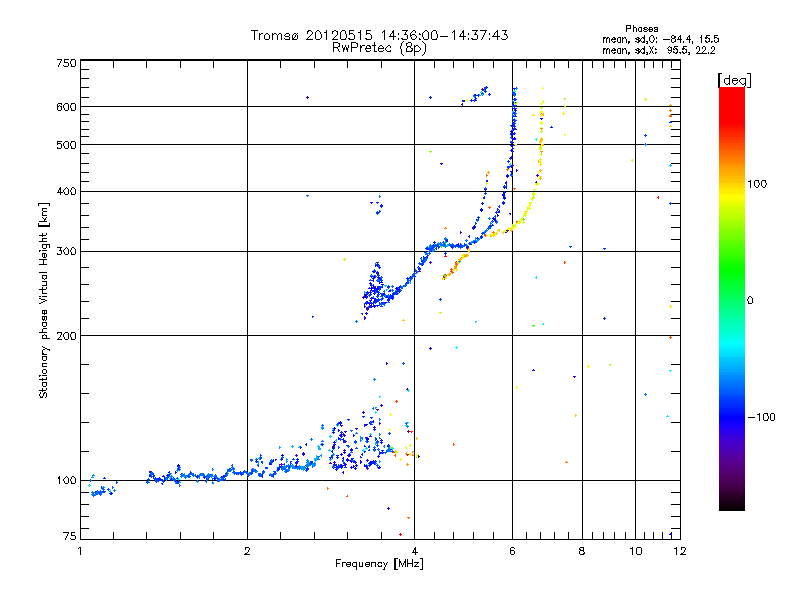Click the y-axis label '750'
Screen dimensions: 800x600
(66, 63)
